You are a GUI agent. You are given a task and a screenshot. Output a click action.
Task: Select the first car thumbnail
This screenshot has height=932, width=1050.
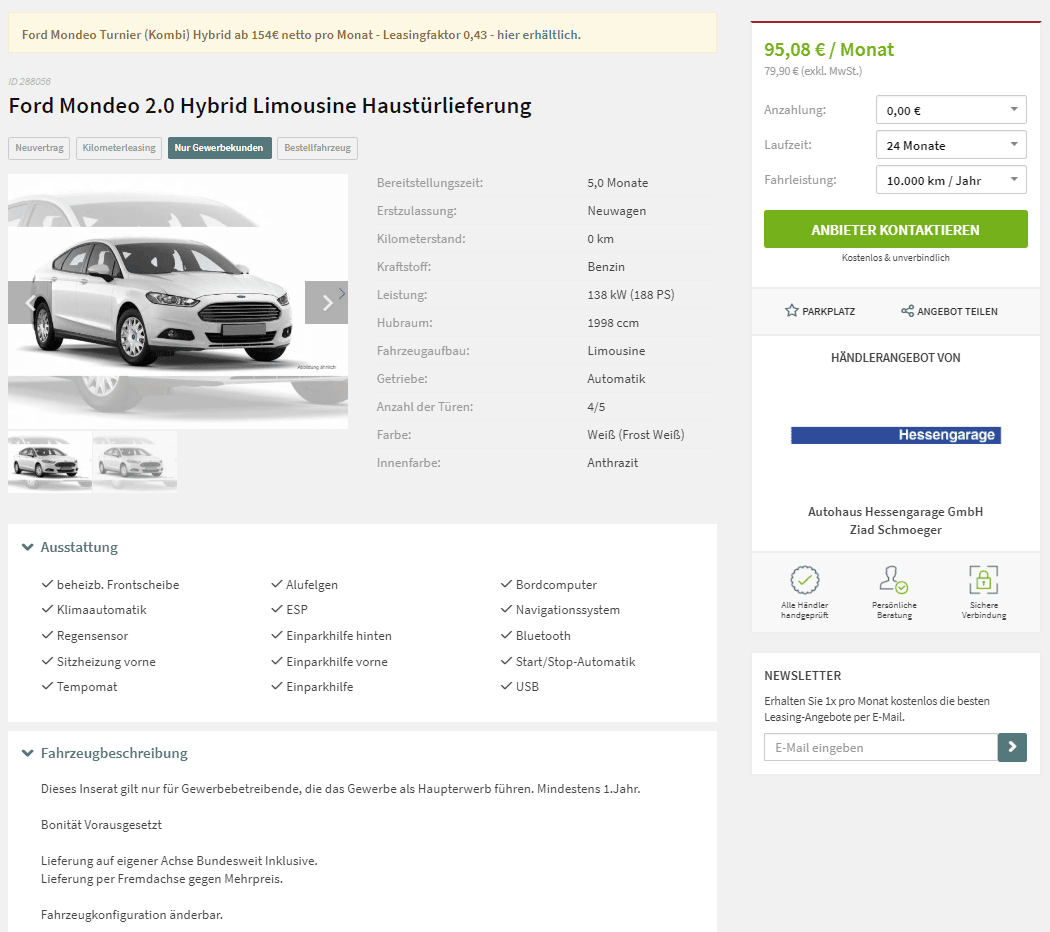[50, 461]
